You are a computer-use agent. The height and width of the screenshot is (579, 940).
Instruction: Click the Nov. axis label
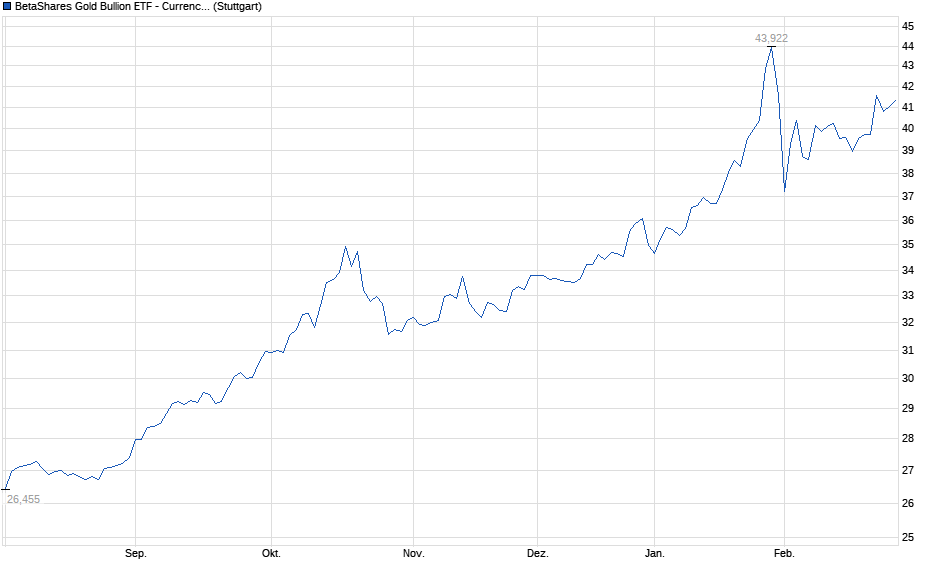click(413, 551)
